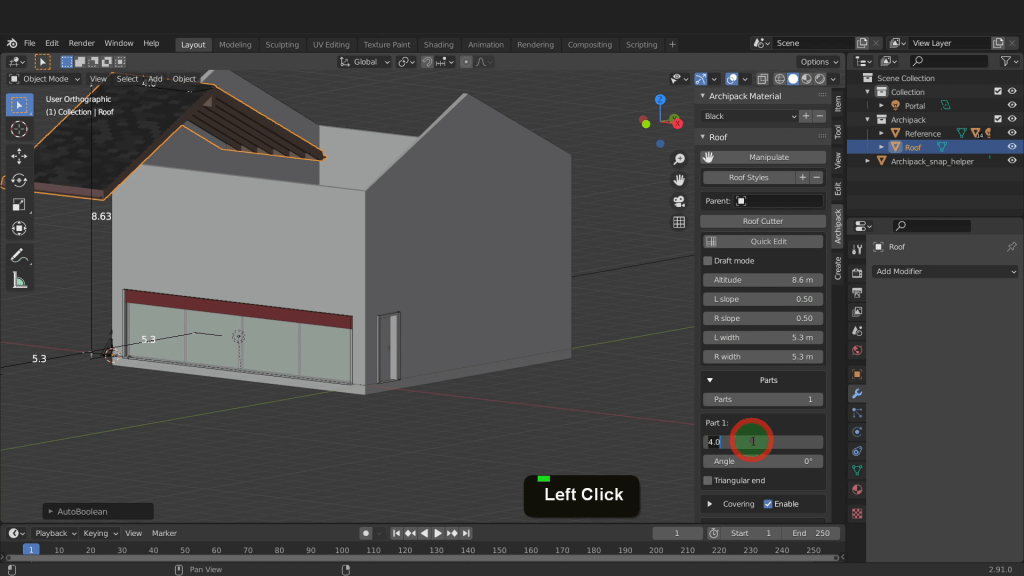Collapse the Parts section

pos(711,380)
